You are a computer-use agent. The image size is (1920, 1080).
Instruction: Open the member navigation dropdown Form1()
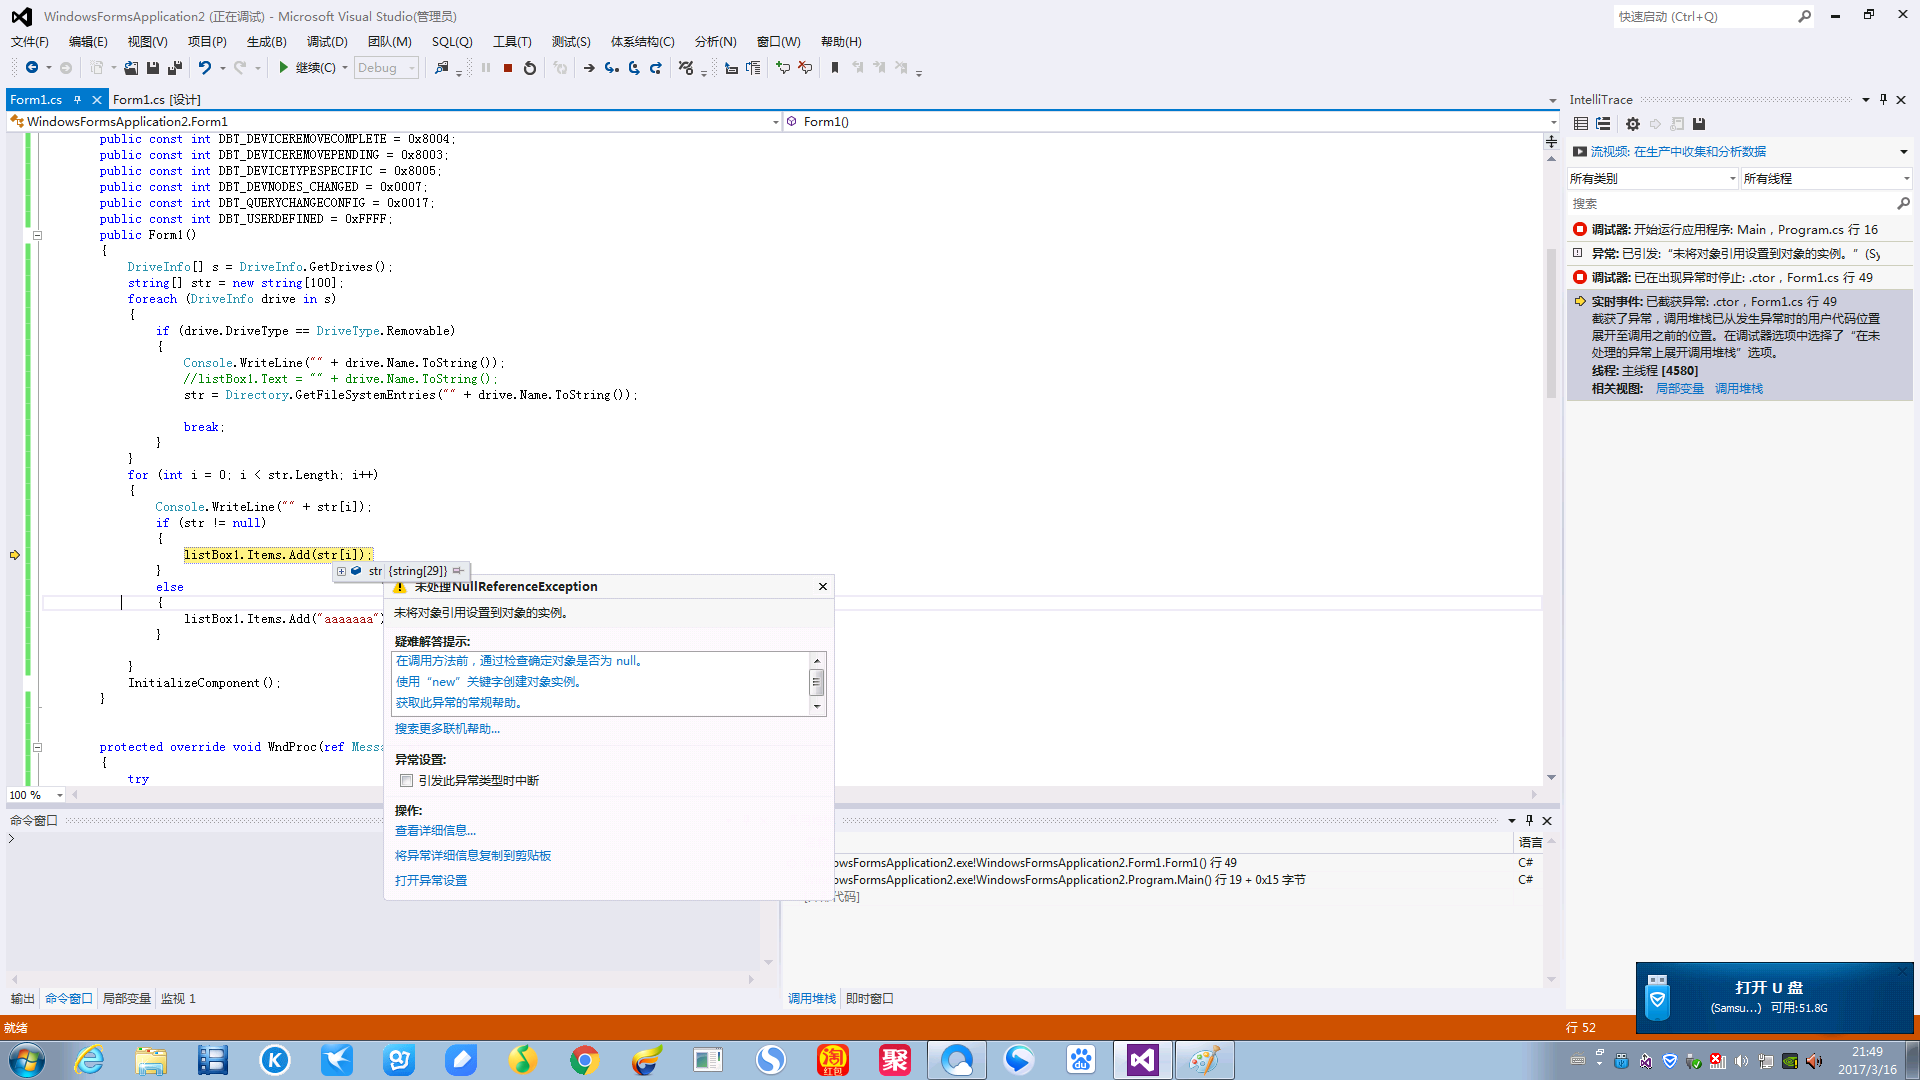[x=1171, y=122]
